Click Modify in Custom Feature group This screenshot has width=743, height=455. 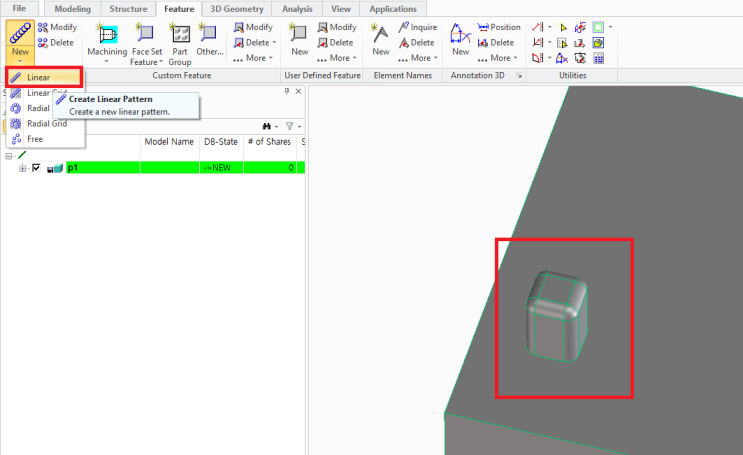coord(253,27)
